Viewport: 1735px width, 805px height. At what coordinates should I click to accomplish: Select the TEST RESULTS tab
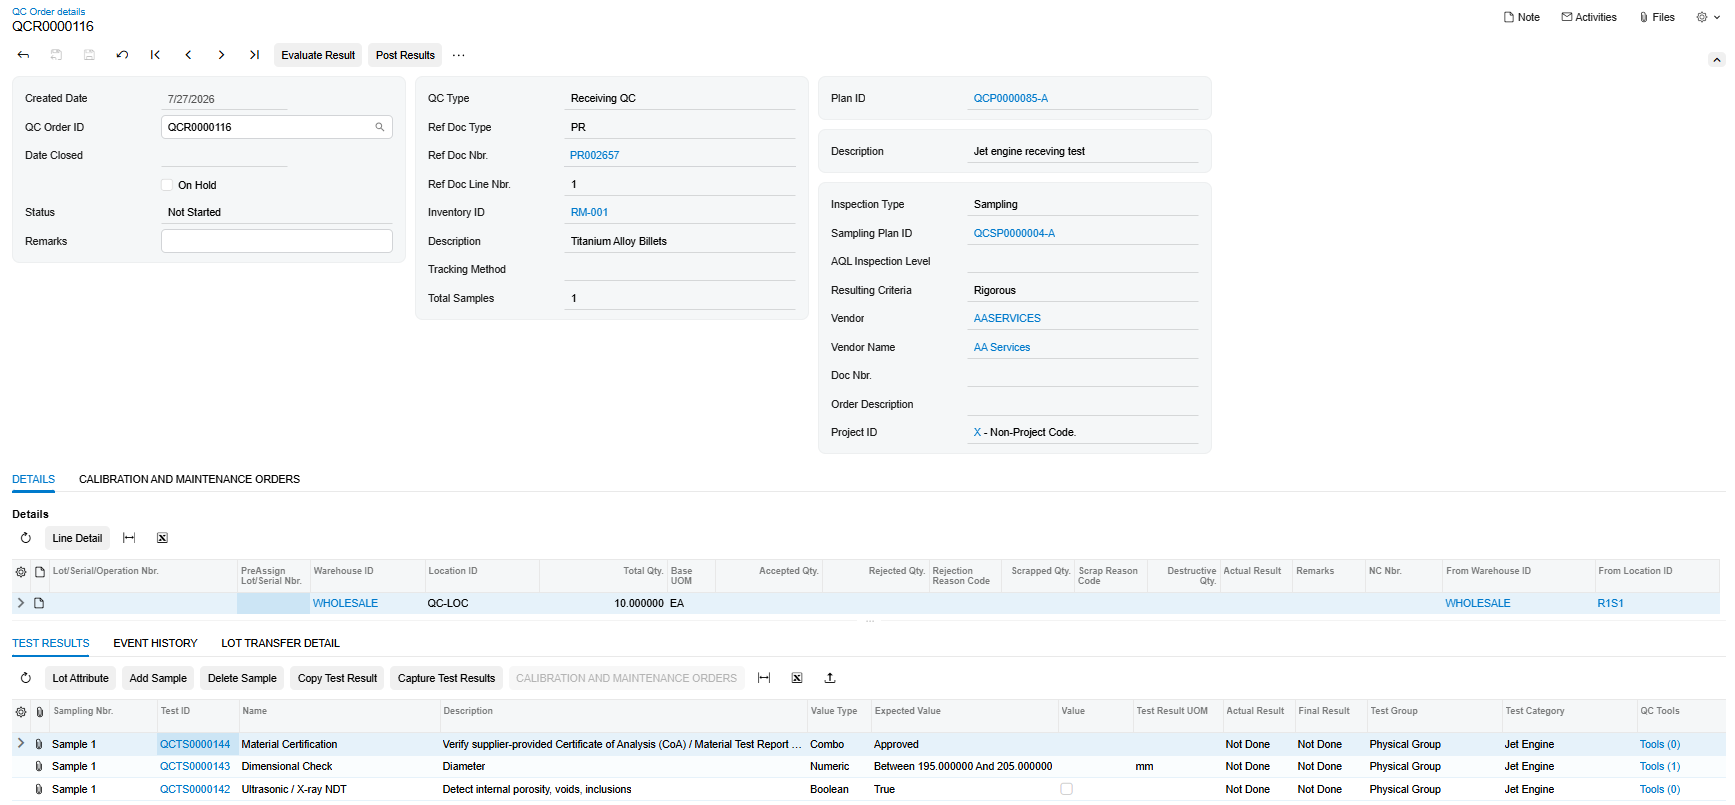pos(51,643)
